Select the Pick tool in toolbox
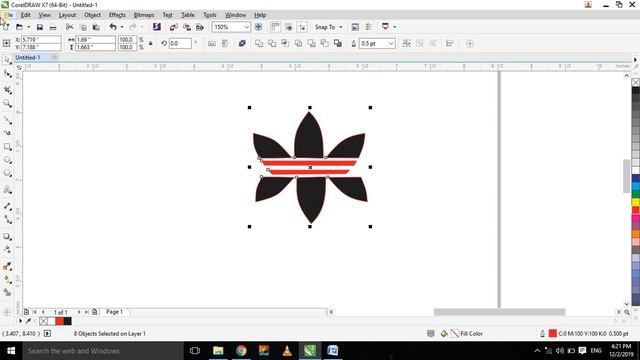This screenshot has width=640, height=360. [x=7, y=60]
